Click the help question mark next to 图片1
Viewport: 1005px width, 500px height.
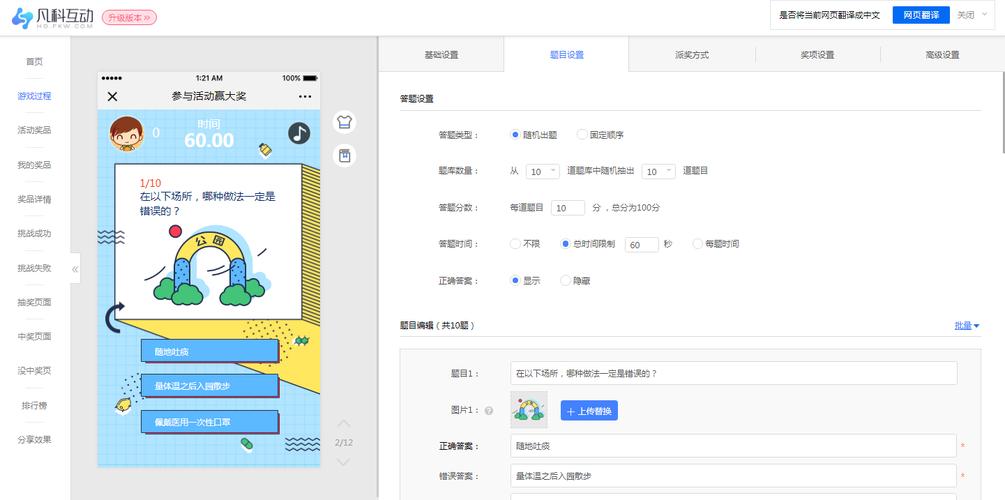pos(489,411)
